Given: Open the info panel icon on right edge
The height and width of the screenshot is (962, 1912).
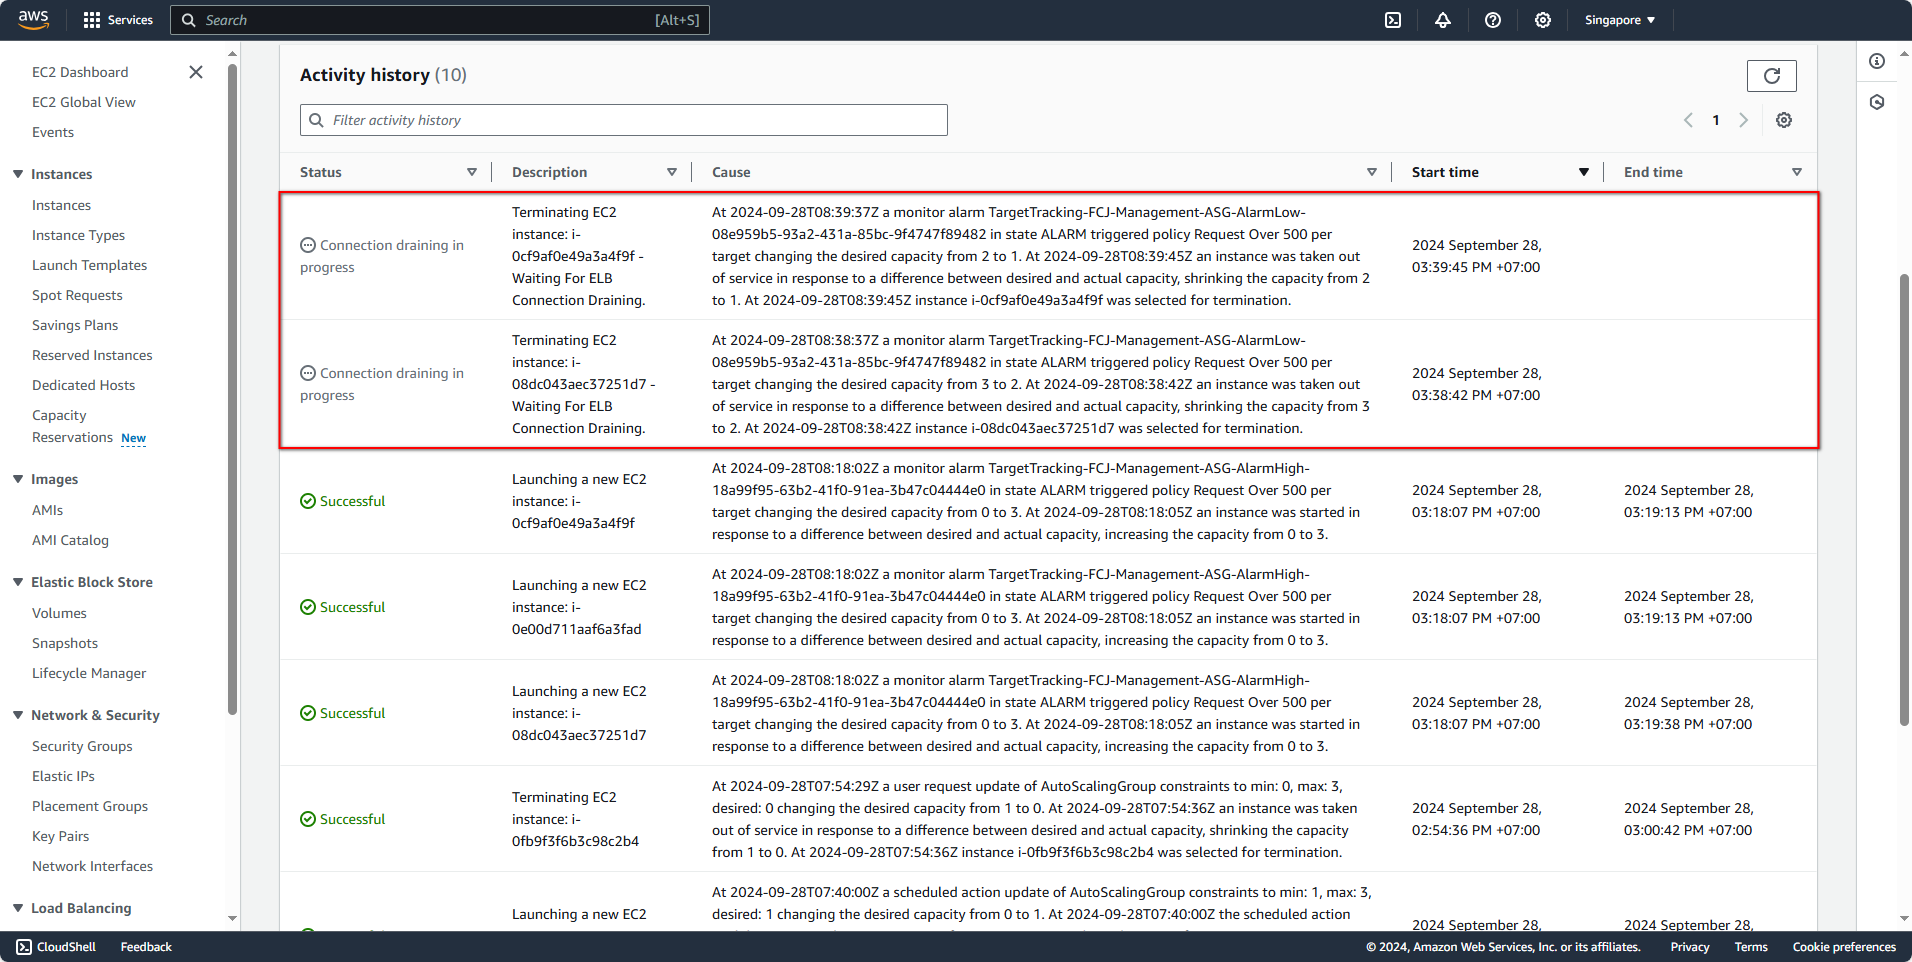Looking at the screenshot, I should click(1877, 61).
